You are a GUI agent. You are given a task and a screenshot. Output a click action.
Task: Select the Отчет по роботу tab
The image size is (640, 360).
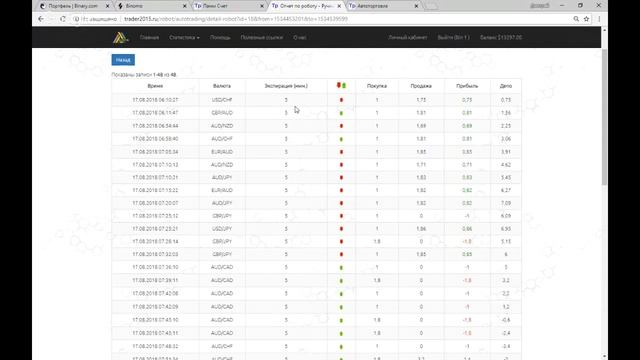[x=304, y=6]
